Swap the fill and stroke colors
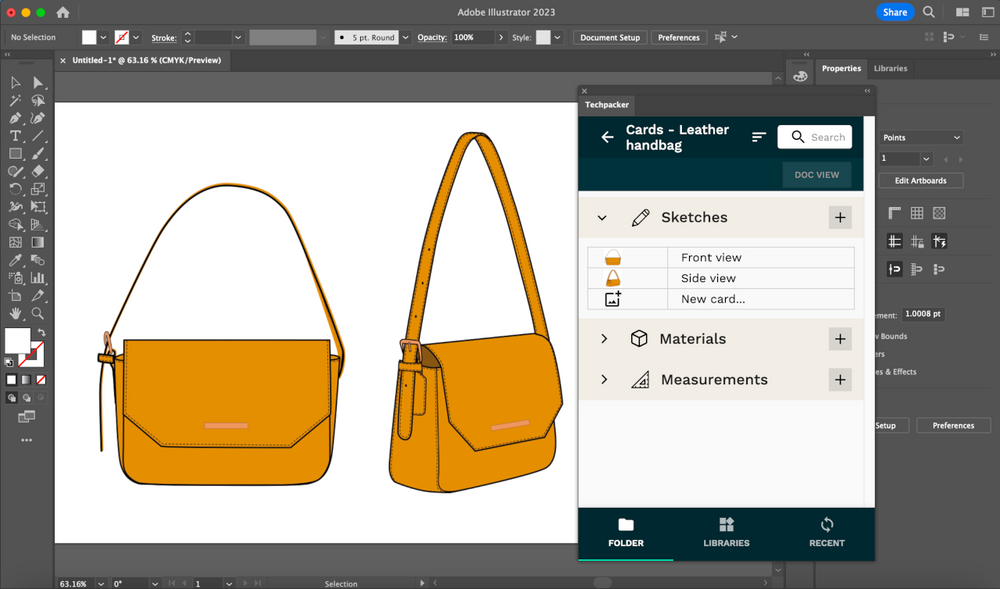Image resolution: width=1000 pixels, height=589 pixels. (41, 332)
